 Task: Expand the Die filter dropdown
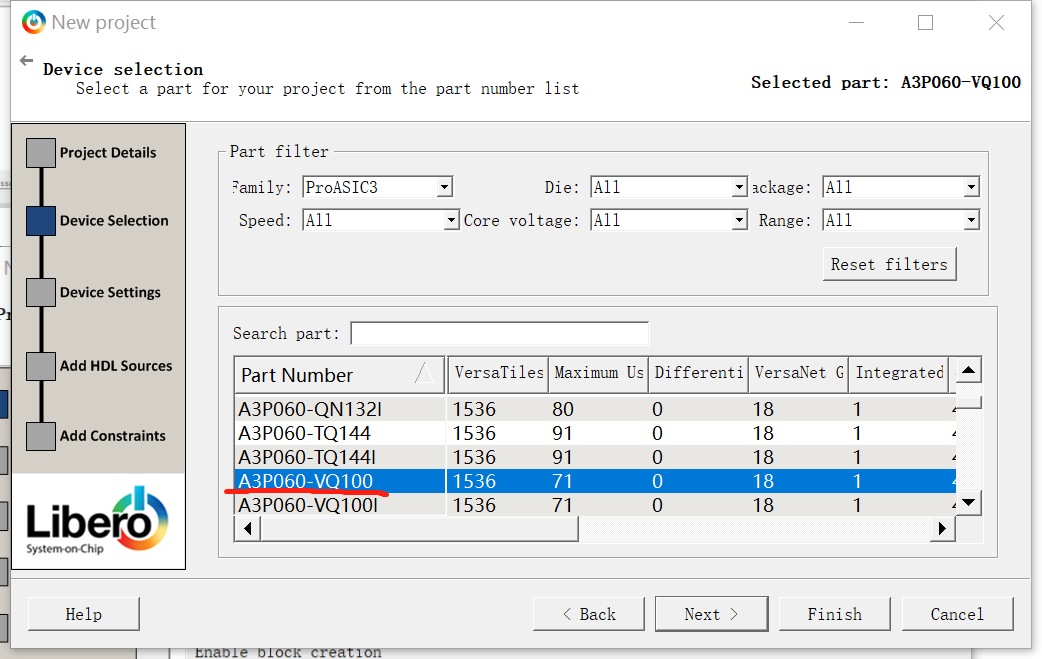(x=669, y=187)
